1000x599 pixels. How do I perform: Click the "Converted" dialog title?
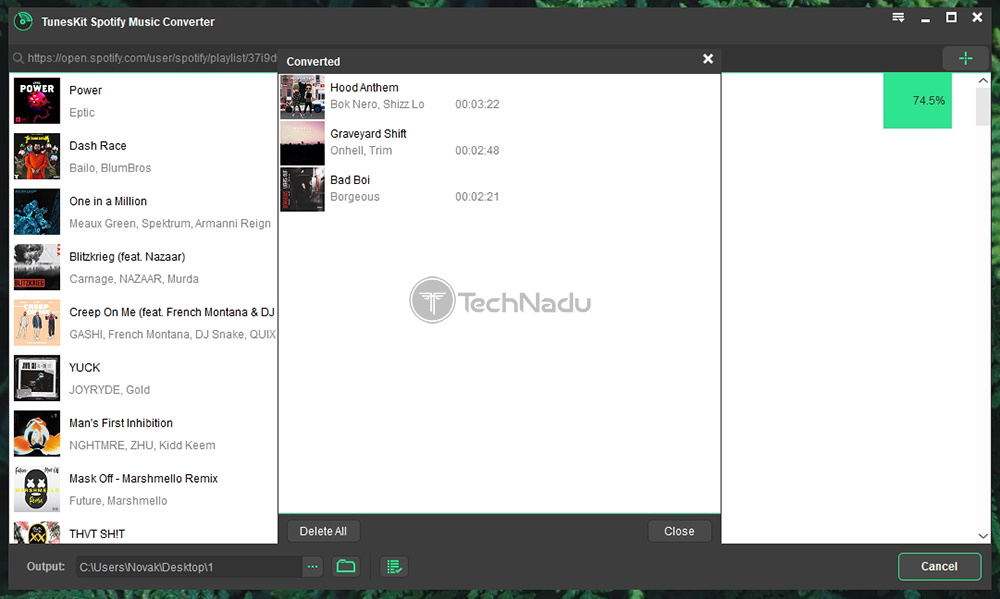tap(313, 62)
